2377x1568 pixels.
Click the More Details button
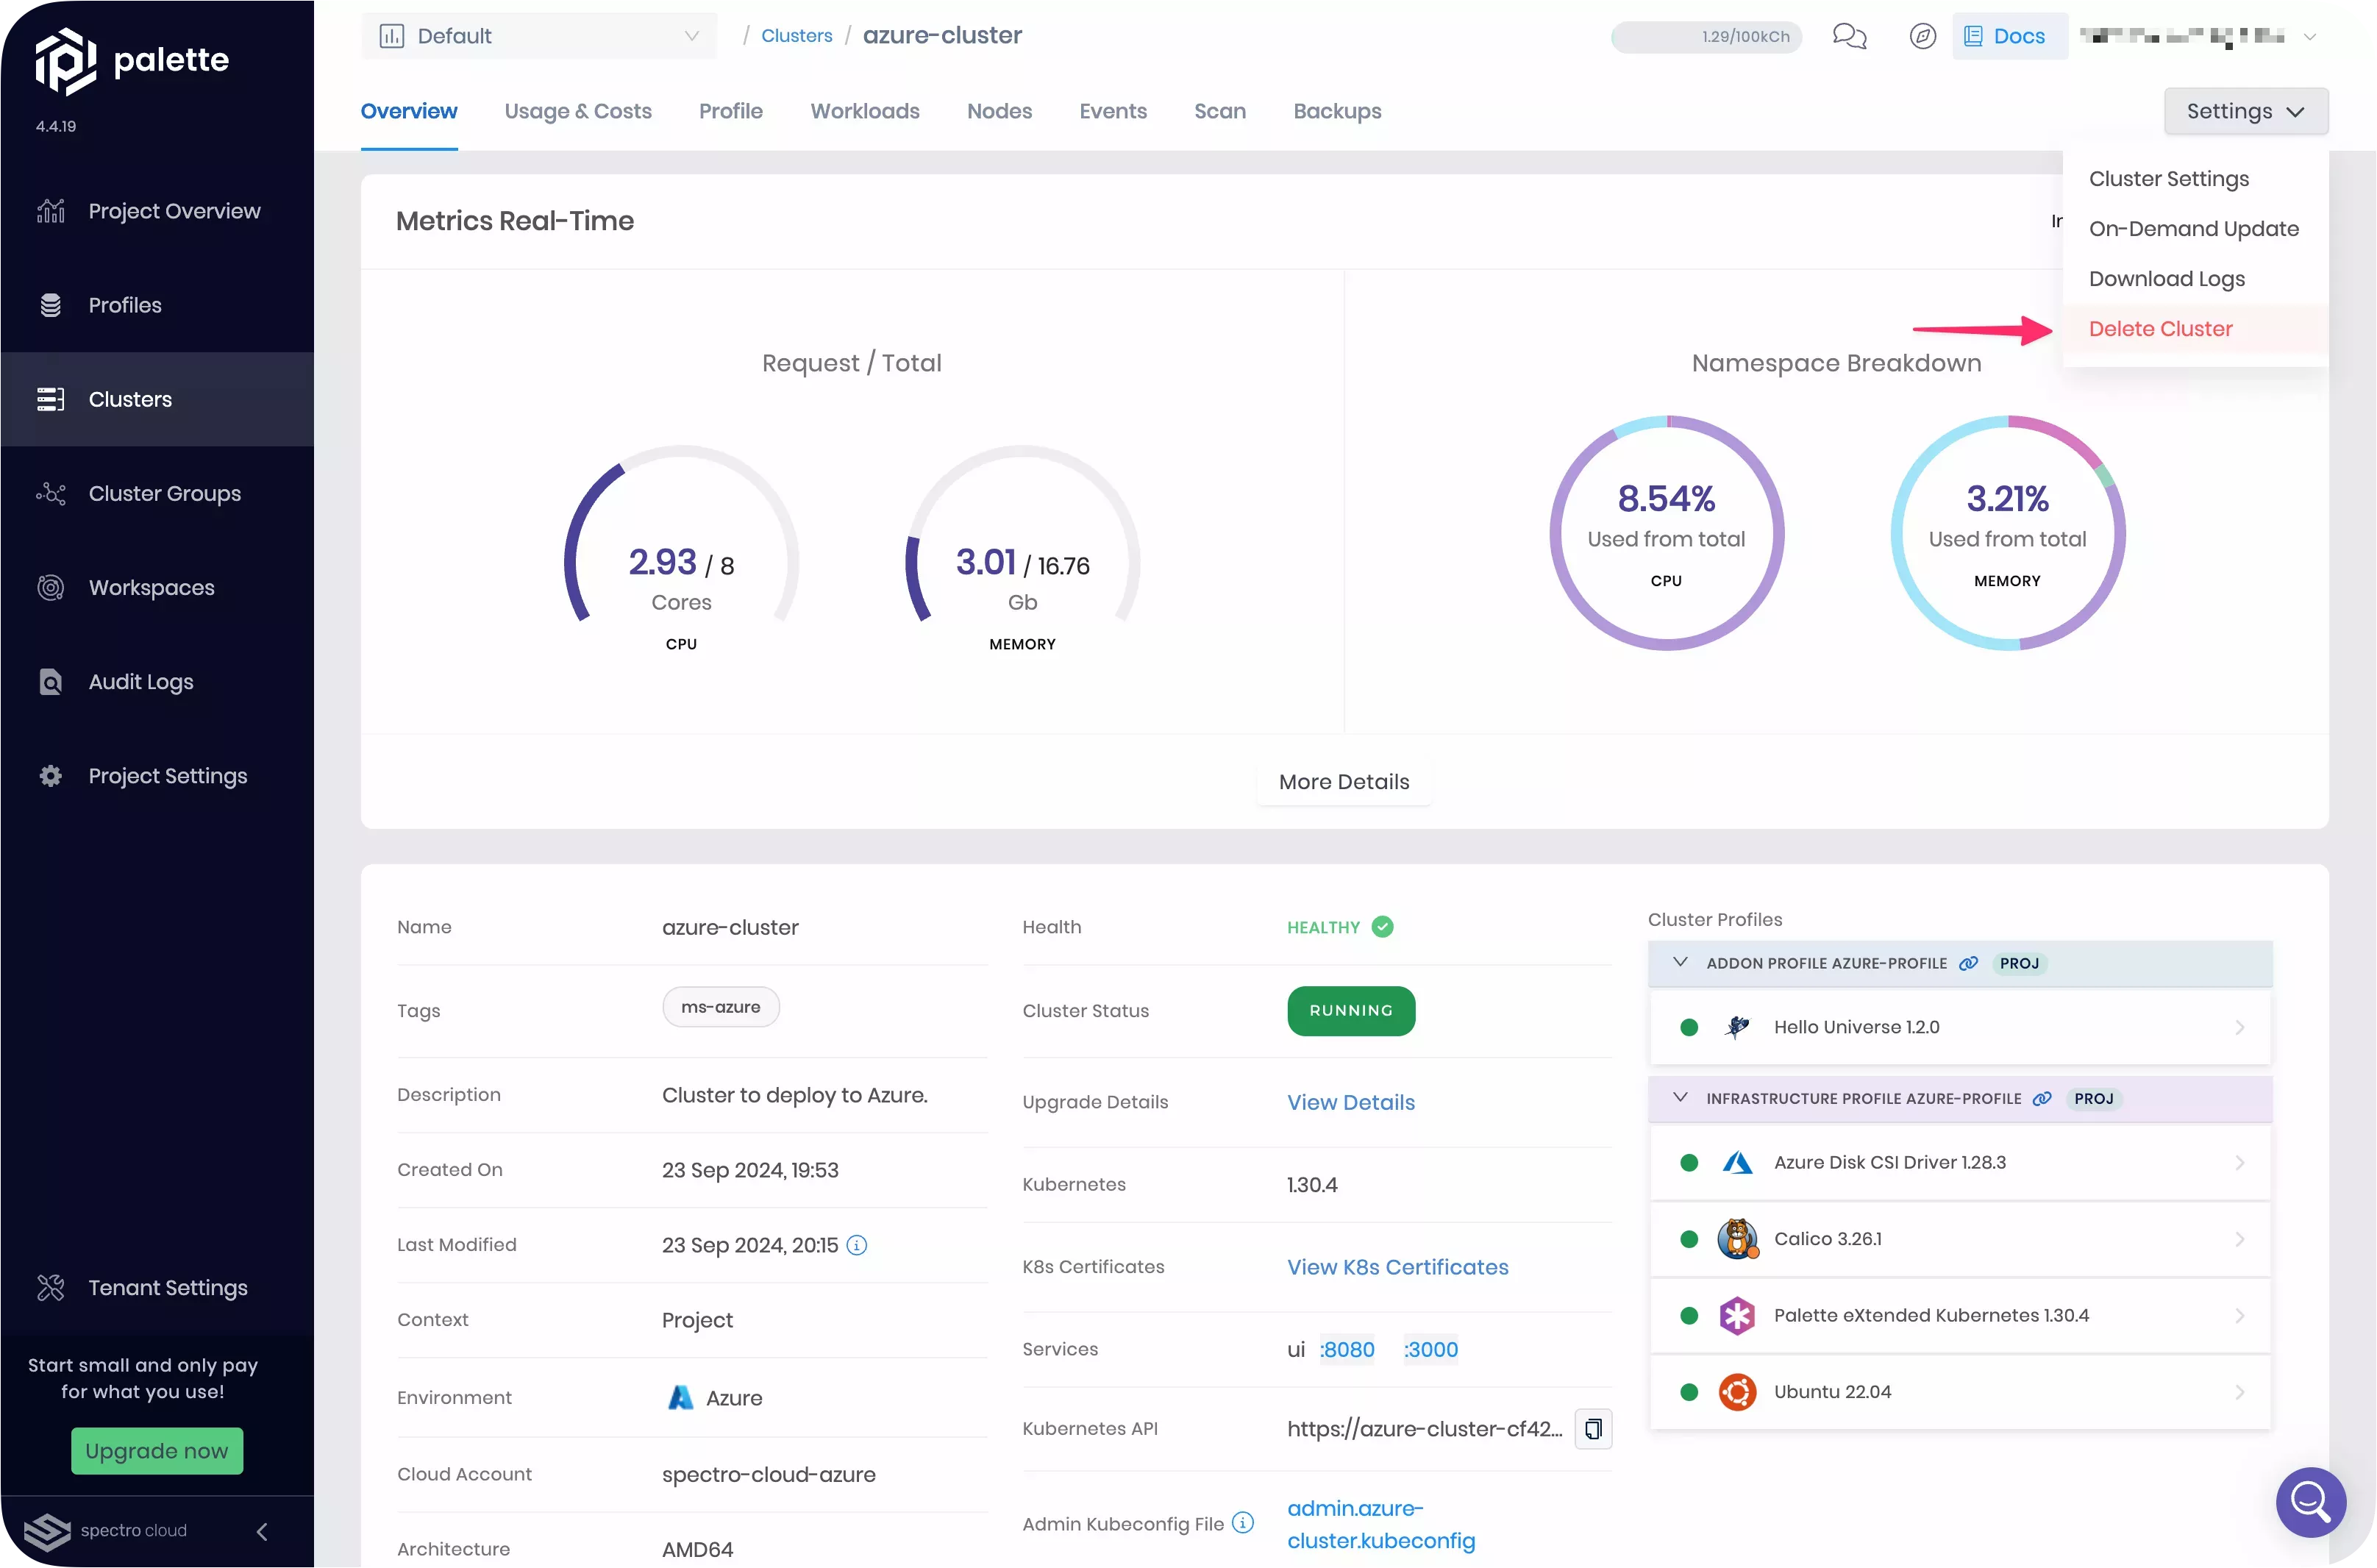pyautogui.click(x=1343, y=782)
